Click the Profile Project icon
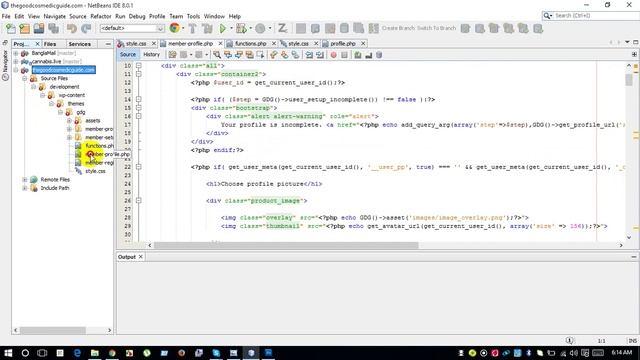Screen dimensions: 640x360 (x=260, y=28)
